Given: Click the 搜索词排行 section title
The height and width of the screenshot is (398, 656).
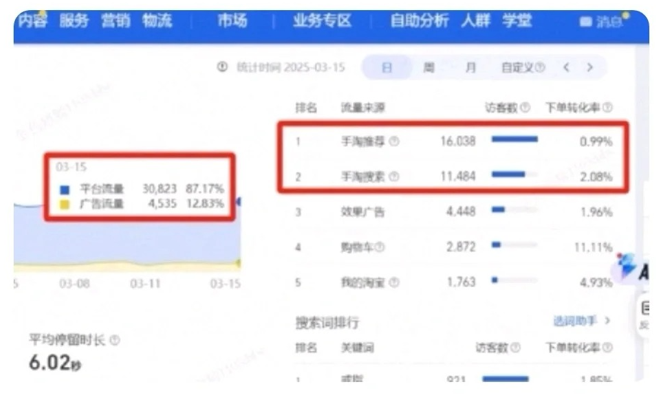Looking at the screenshot, I should (x=327, y=323).
